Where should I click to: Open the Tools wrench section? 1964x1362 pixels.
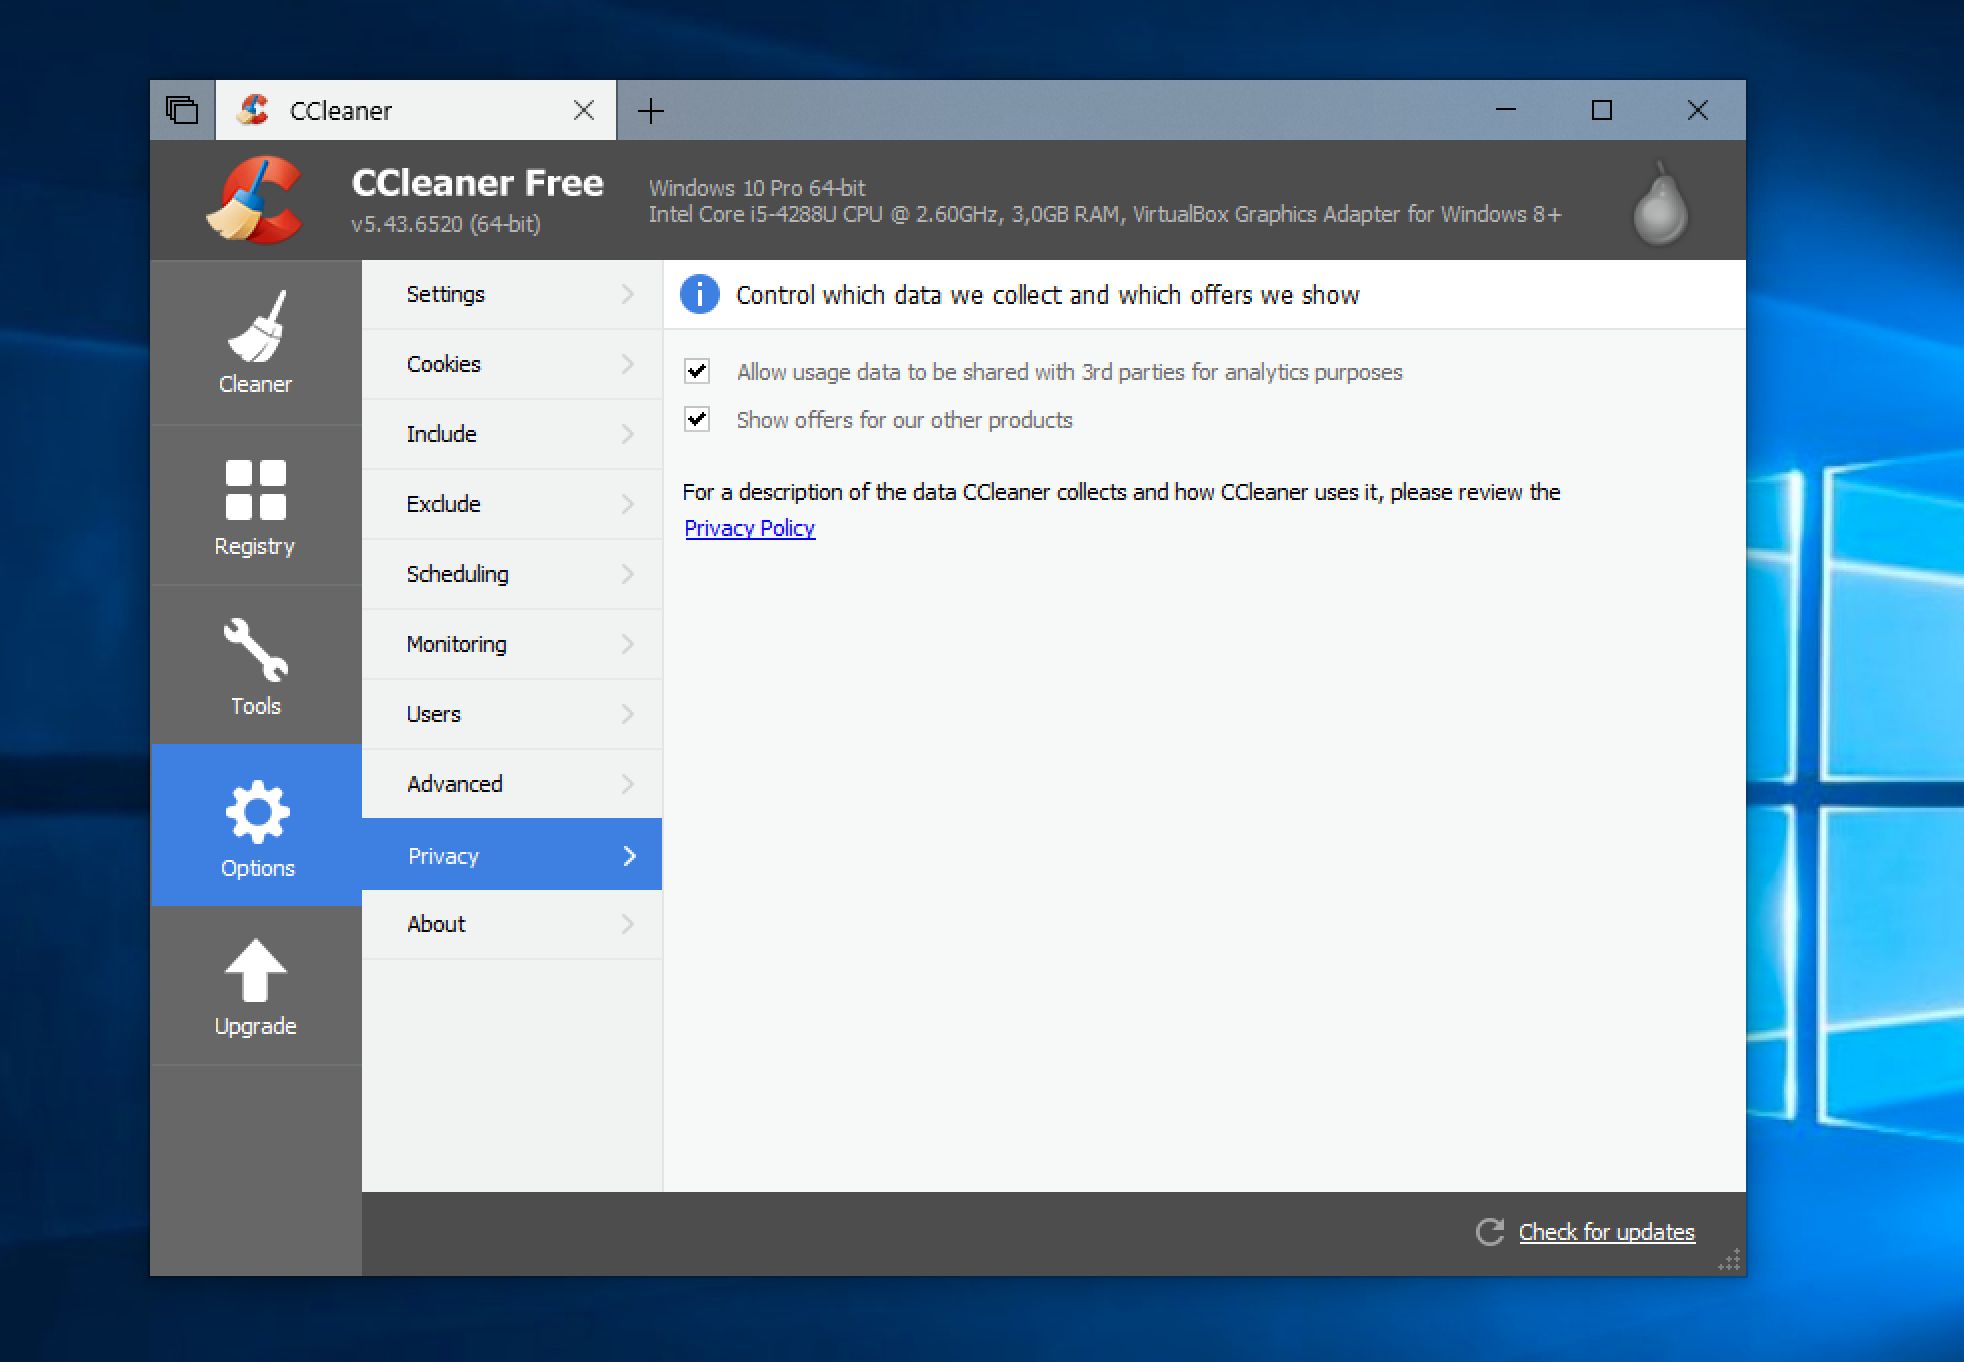(x=256, y=650)
